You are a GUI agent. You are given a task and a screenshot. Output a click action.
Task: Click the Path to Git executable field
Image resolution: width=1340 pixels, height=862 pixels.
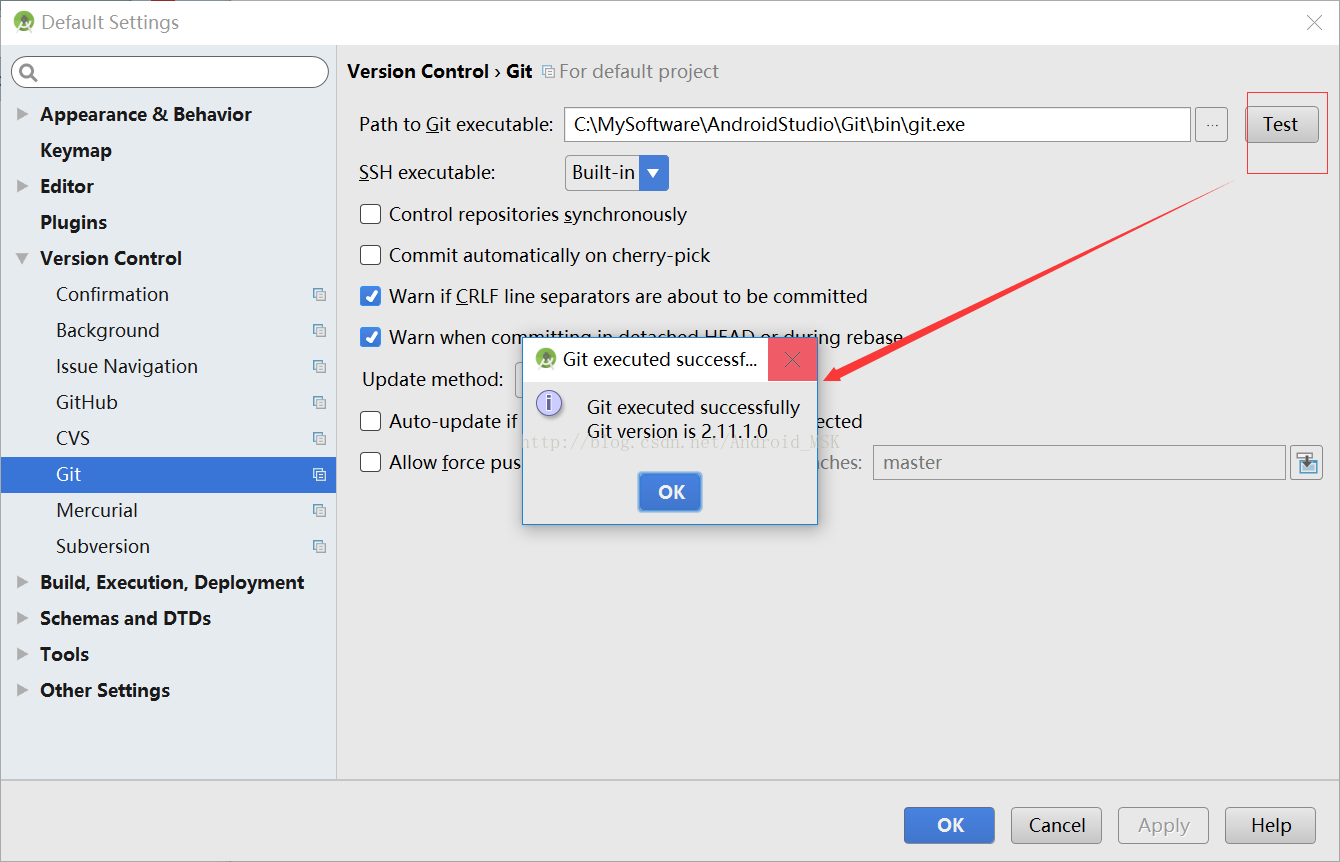click(x=877, y=125)
